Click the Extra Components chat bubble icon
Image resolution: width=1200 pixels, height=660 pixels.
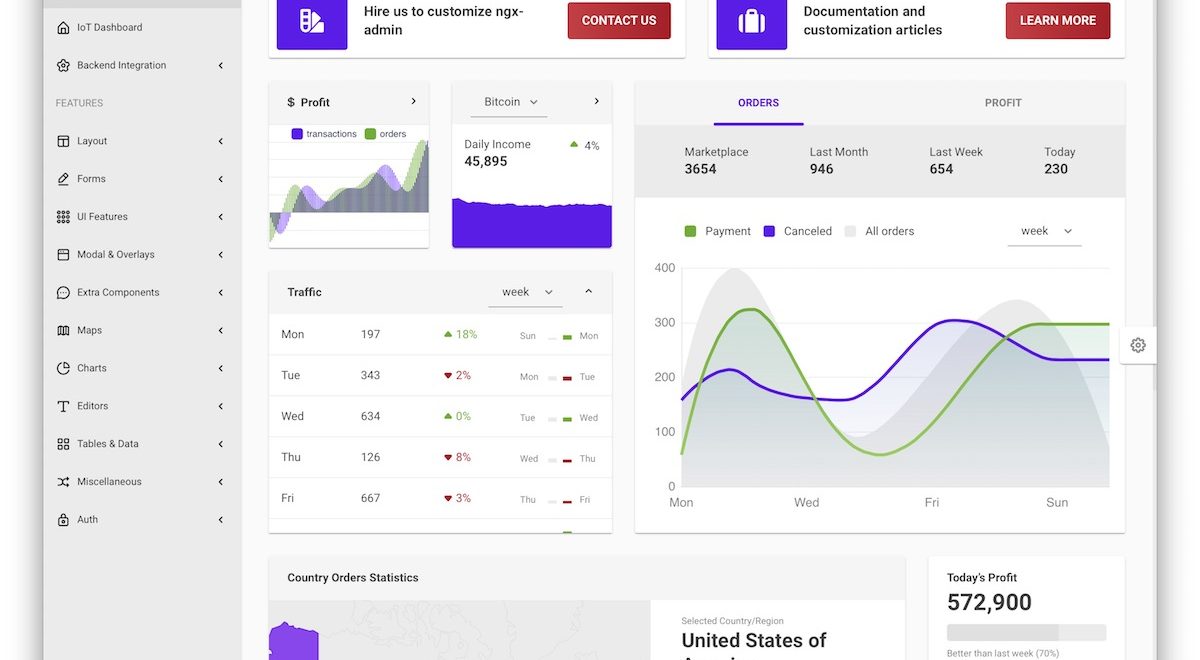[x=63, y=293]
